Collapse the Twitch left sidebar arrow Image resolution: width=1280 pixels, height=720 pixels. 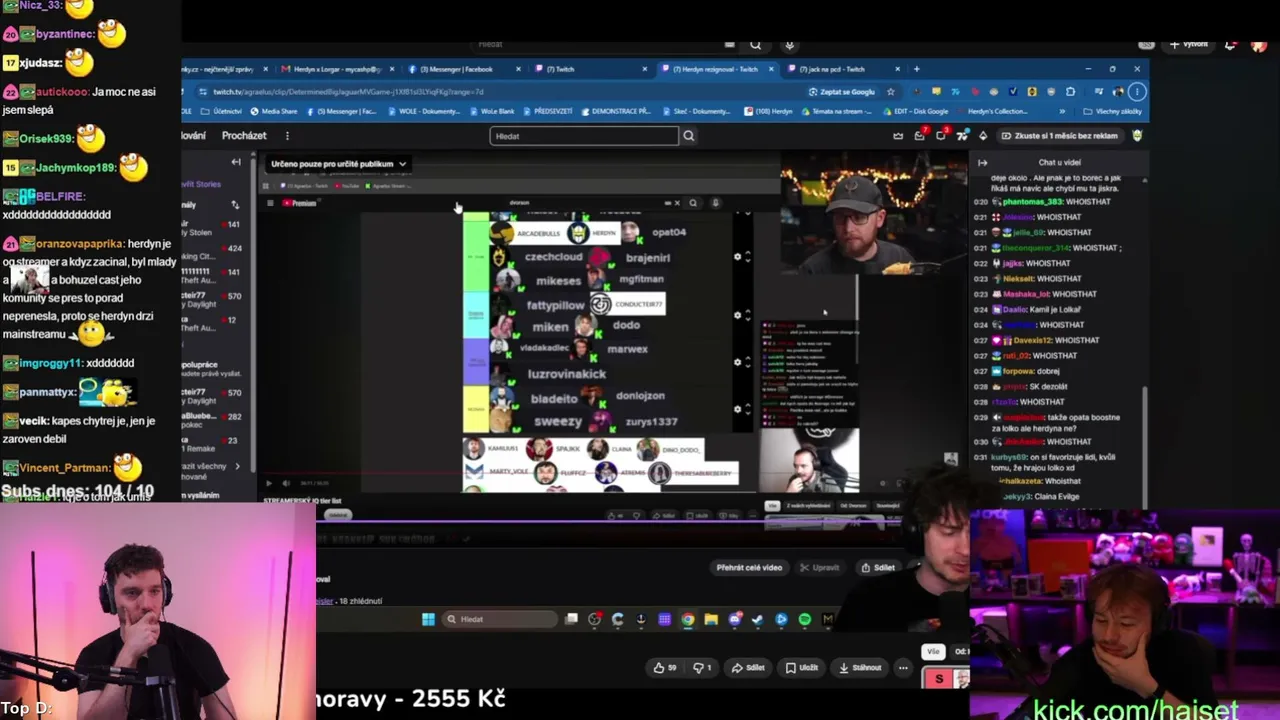click(x=236, y=162)
